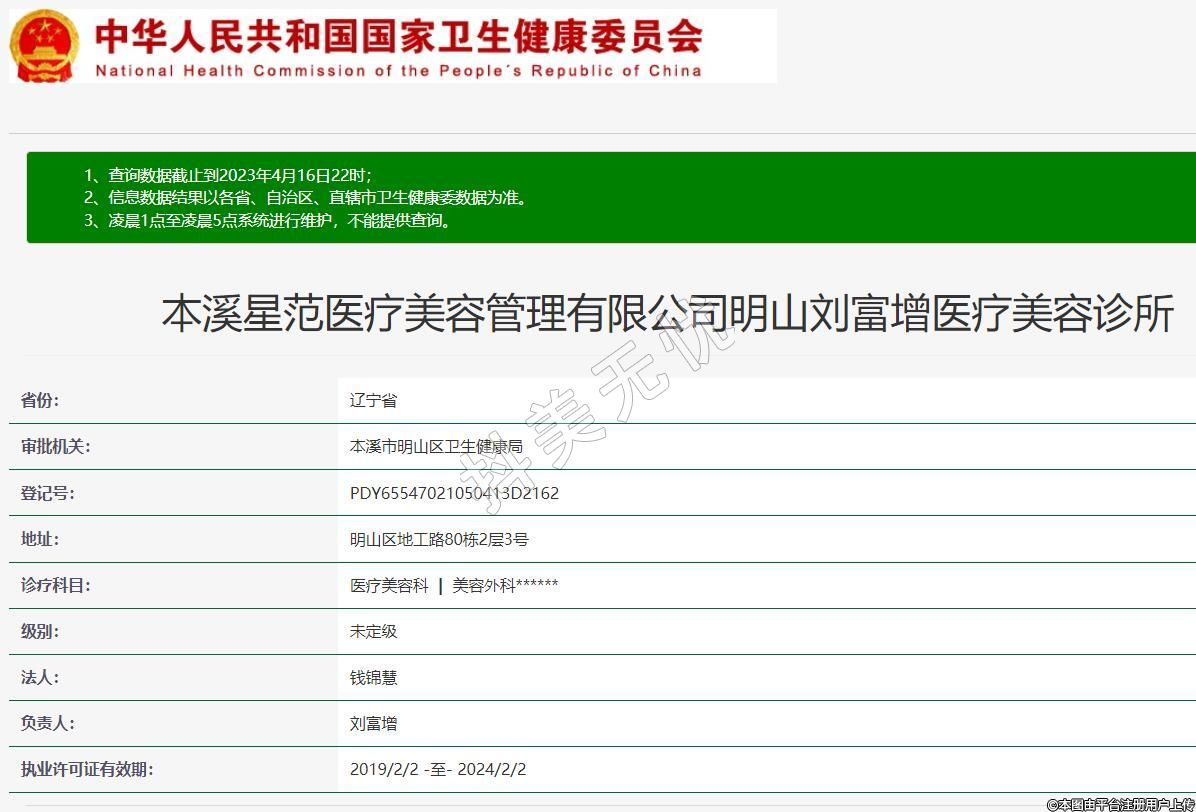Select the clinic name heading 本溪星范医疗美容管理有限公司
Image resolution: width=1196 pixels, height=812 pixels.
click(x=667, y=314)
